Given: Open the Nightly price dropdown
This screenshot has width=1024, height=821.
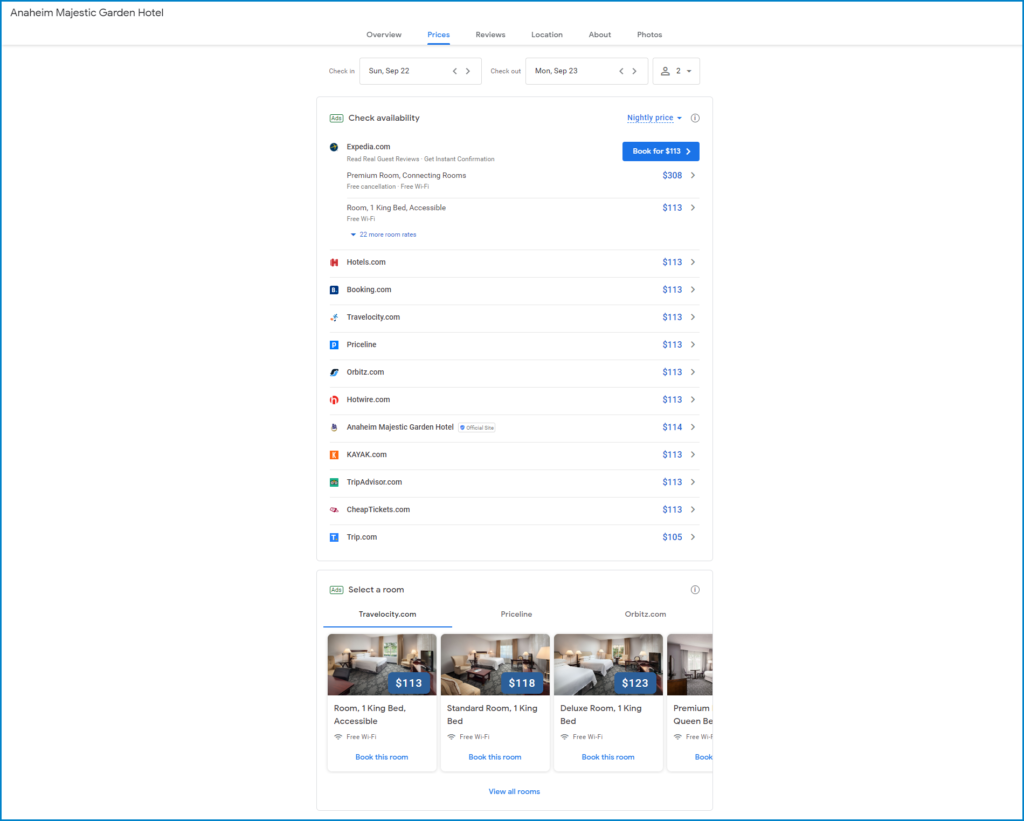Looking at the screenshot, I should (x=654, y=118).
